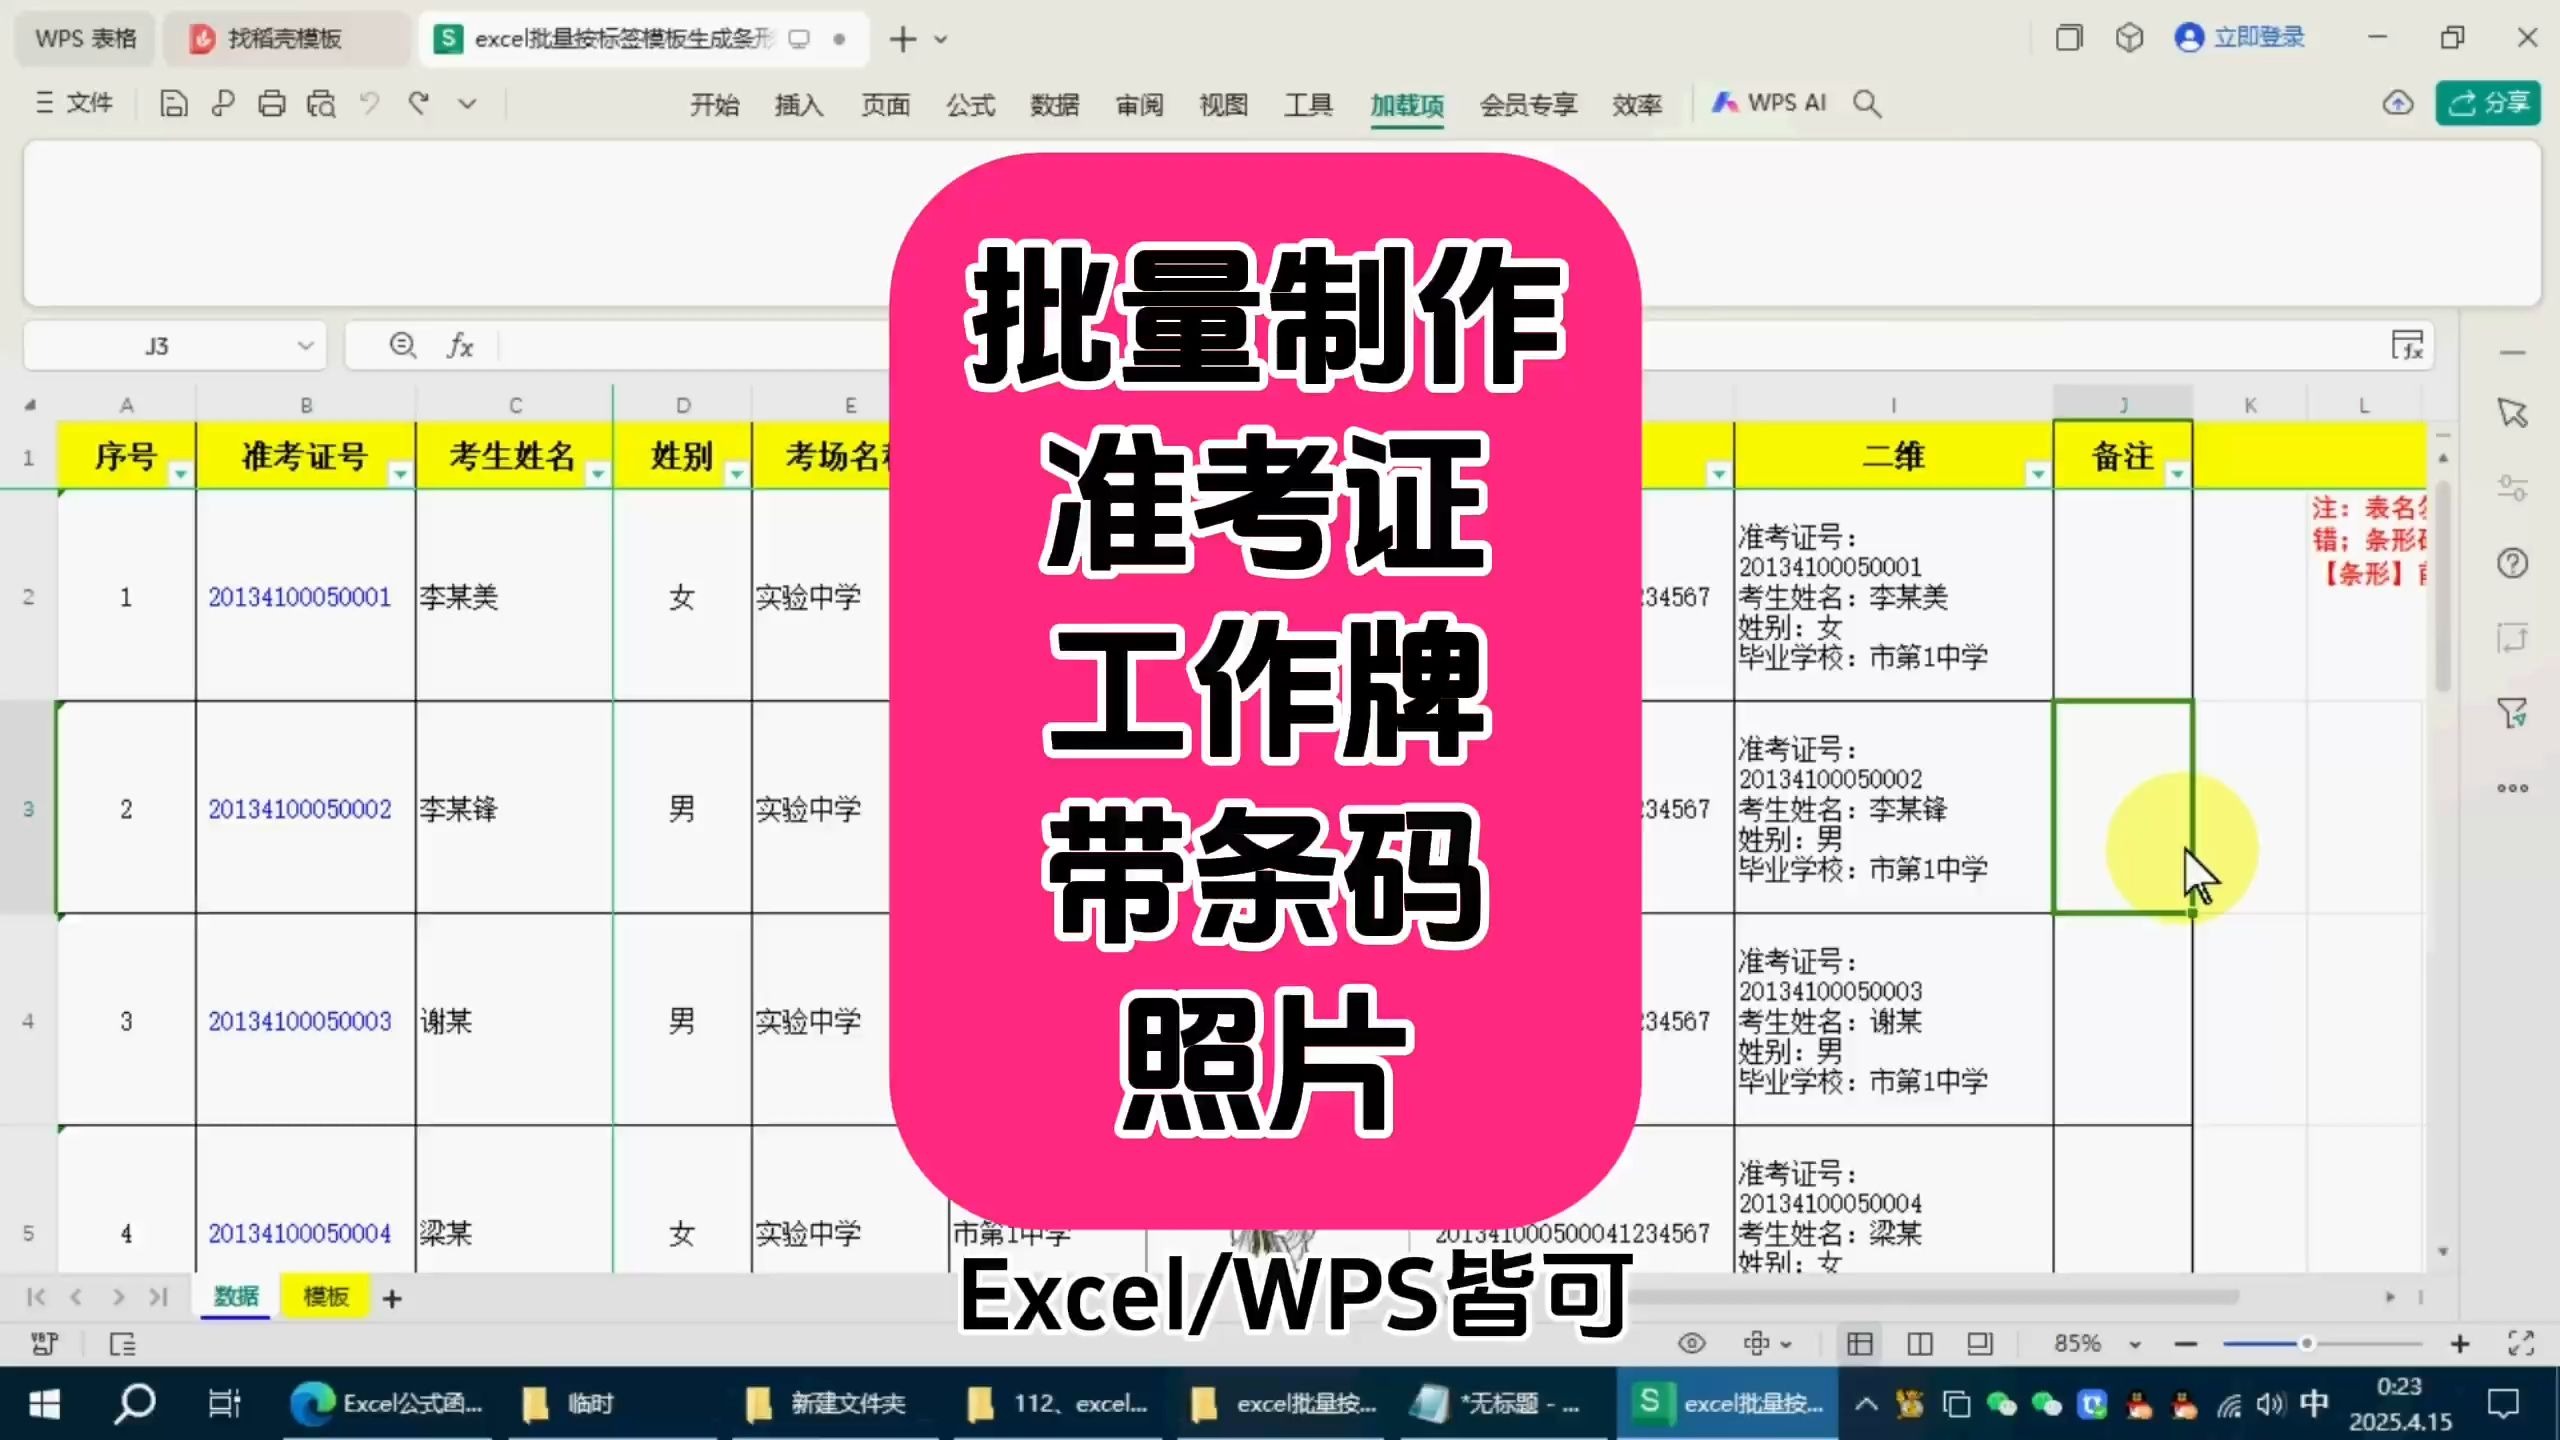Switch to the 数据 ribbon tab
The width and height of the screenshot is (2560, 1440).
[x=1054, y=103]
